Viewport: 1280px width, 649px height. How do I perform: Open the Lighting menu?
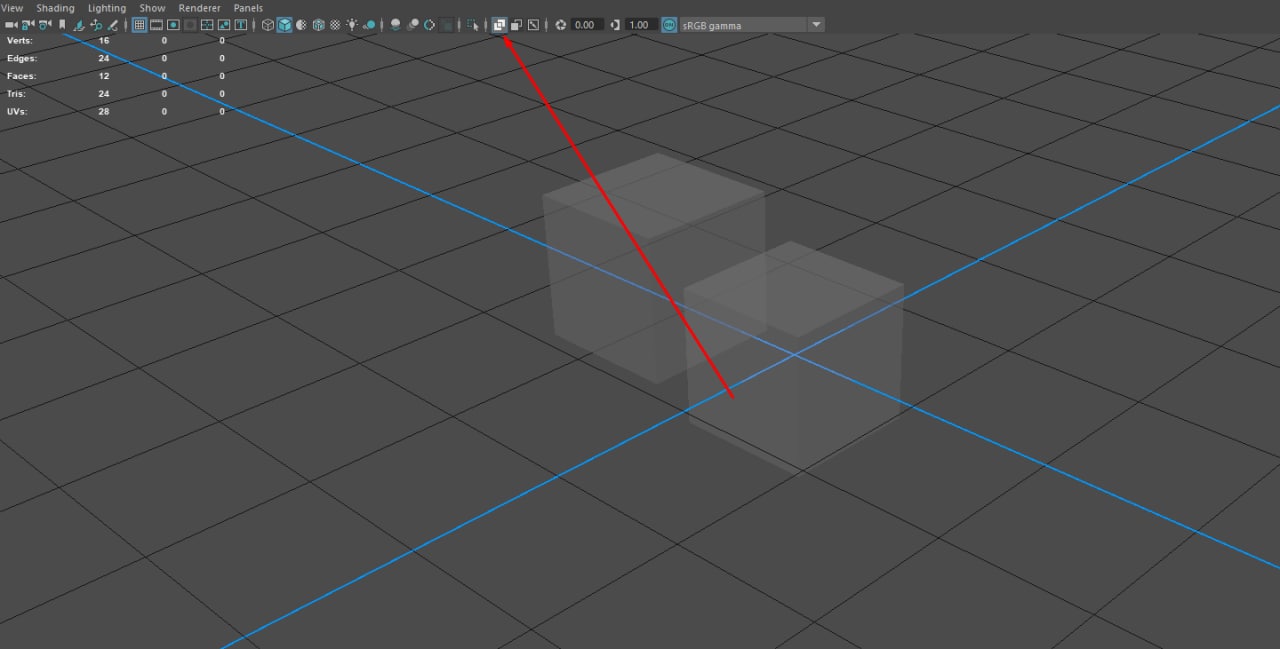pos(107,8)
